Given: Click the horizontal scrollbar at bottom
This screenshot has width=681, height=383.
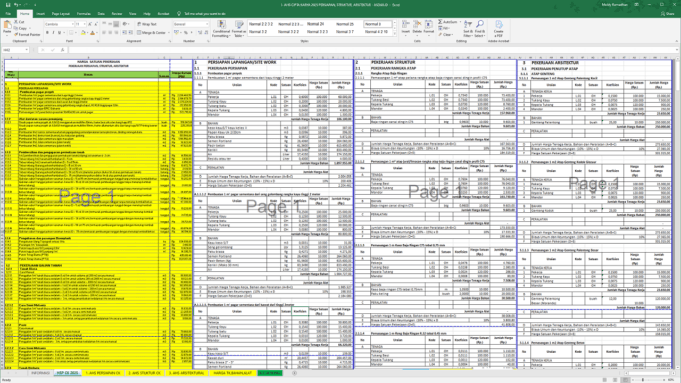Looking at the screenshot, I should point(649,373).
